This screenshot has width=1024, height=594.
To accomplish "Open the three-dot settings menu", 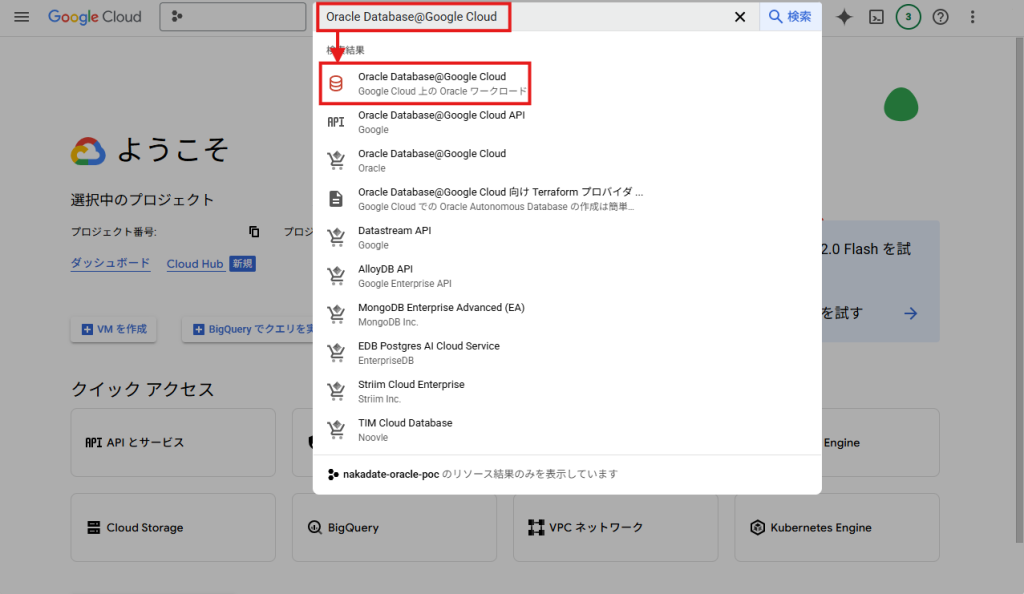I will [973, 17].
